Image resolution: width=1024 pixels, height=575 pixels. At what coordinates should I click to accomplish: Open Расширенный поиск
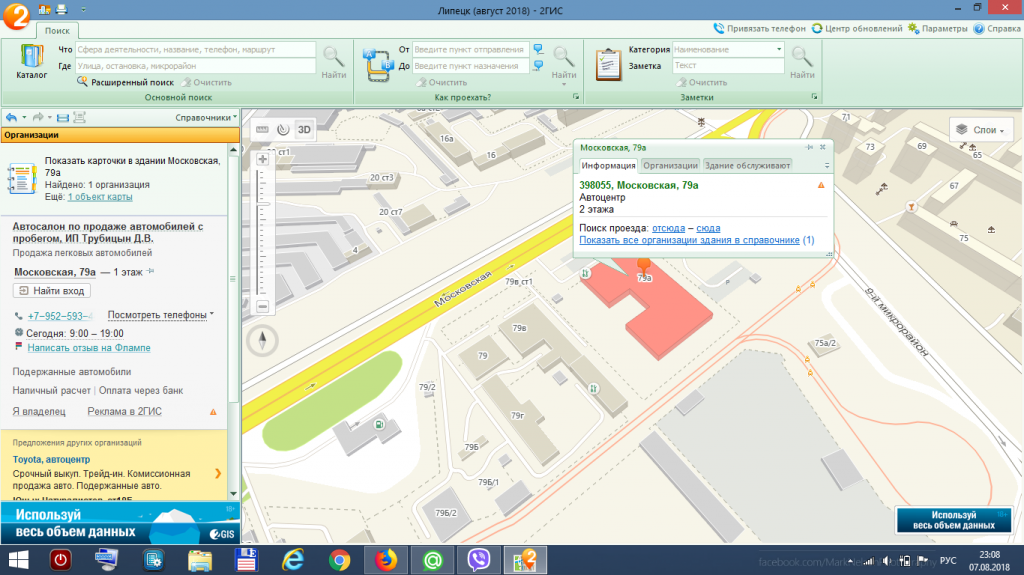125,82
